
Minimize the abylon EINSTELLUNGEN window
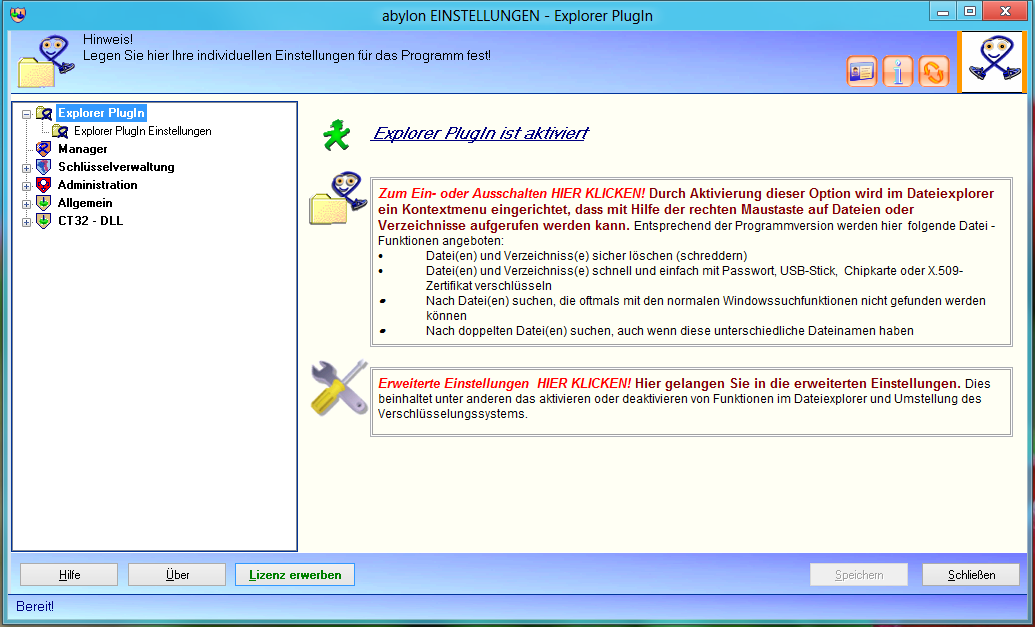[943, 11]
